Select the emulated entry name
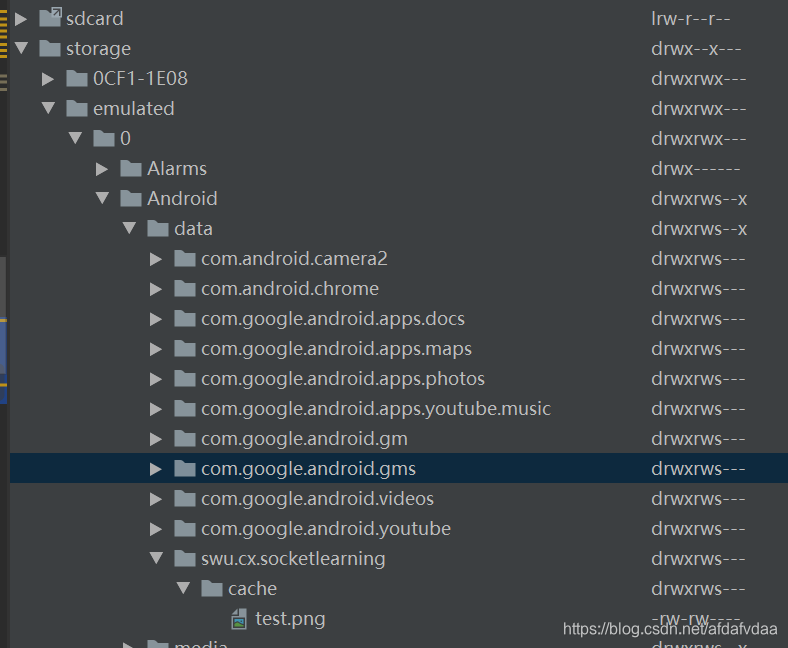The image size is (788, 648). pyautogui.click(x=134, y=109)
